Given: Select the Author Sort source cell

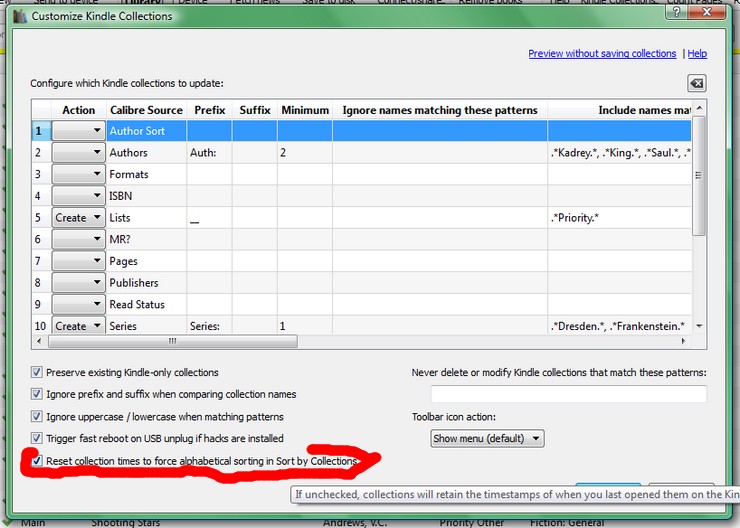Looking at the screenshot, I should 146,131.
